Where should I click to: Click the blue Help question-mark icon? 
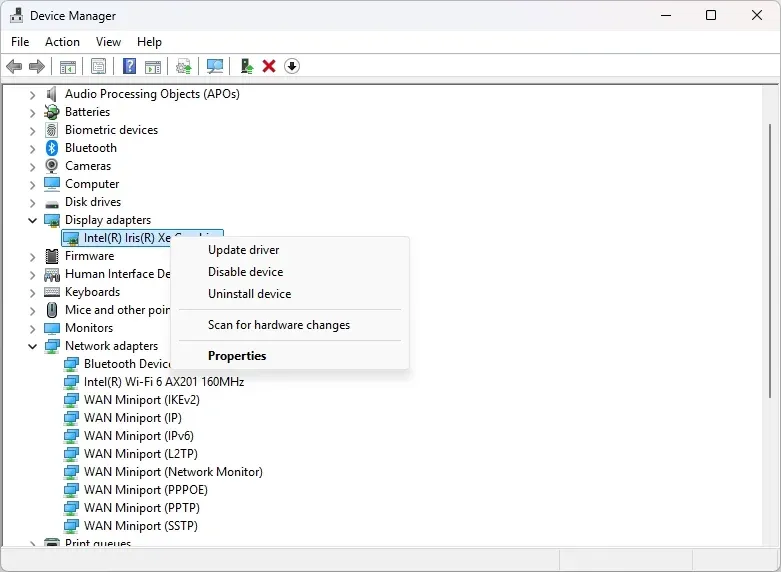(130, 66)
